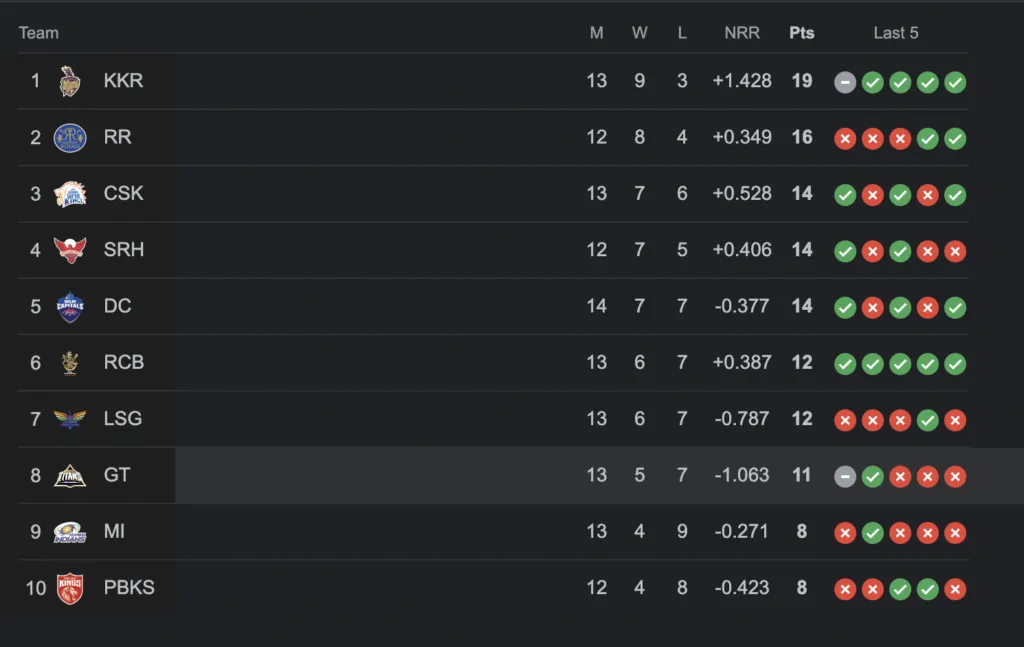Select the NRR column header
Image resolution: width=1024 pixels, height=647 pixels.
(742, 33)
